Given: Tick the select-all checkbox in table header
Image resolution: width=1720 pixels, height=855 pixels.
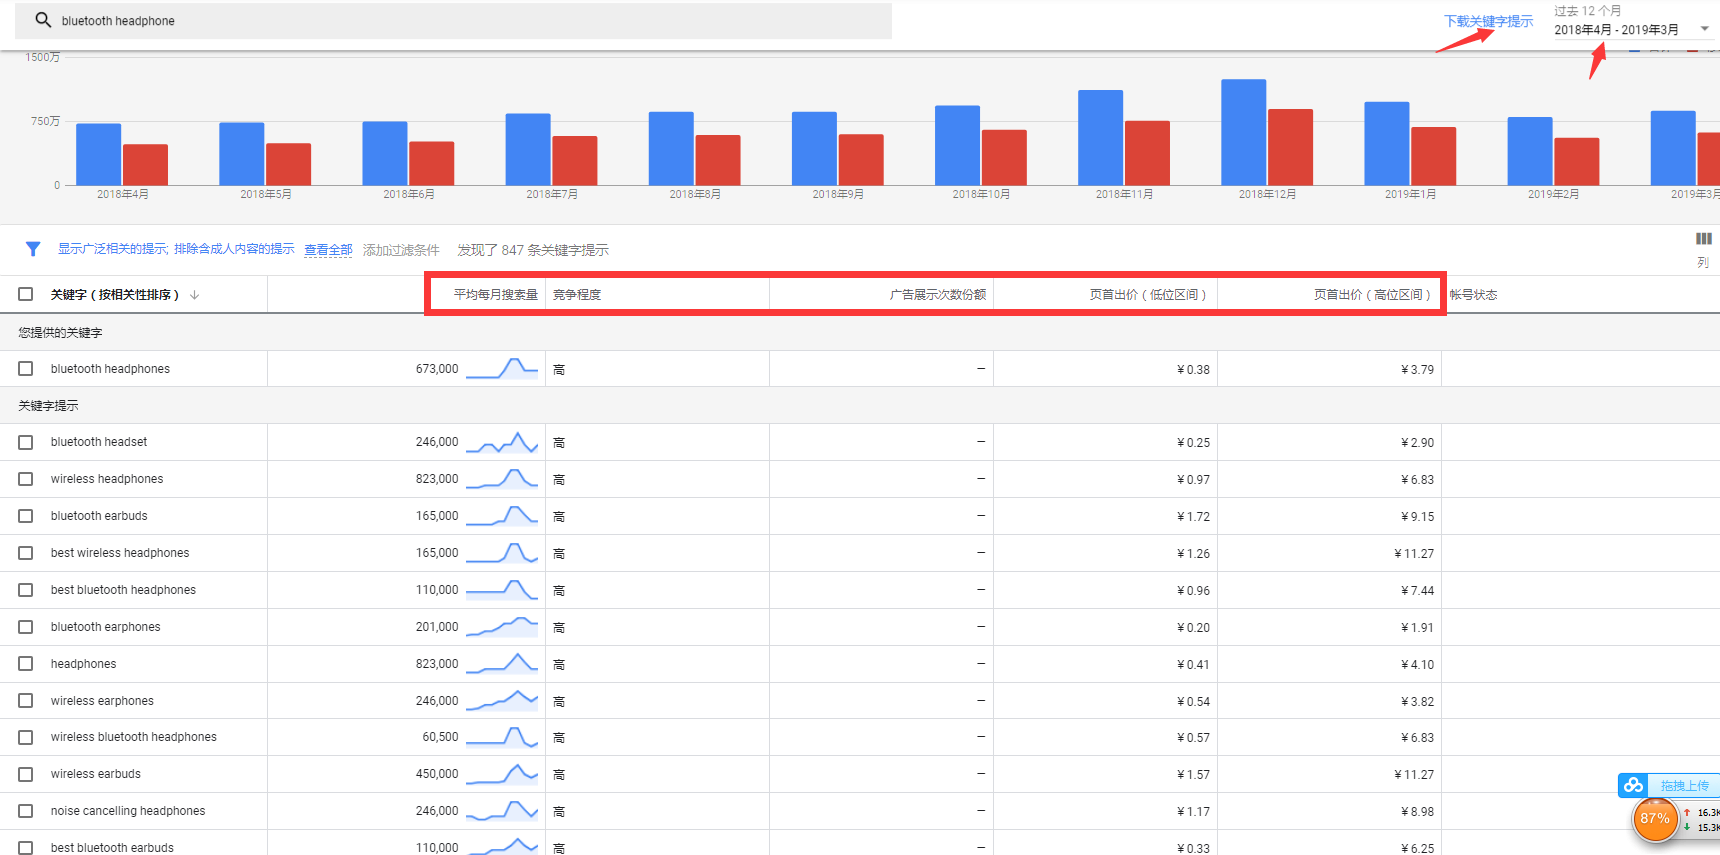Looking at the screenshot, I should tap(26, 295).
